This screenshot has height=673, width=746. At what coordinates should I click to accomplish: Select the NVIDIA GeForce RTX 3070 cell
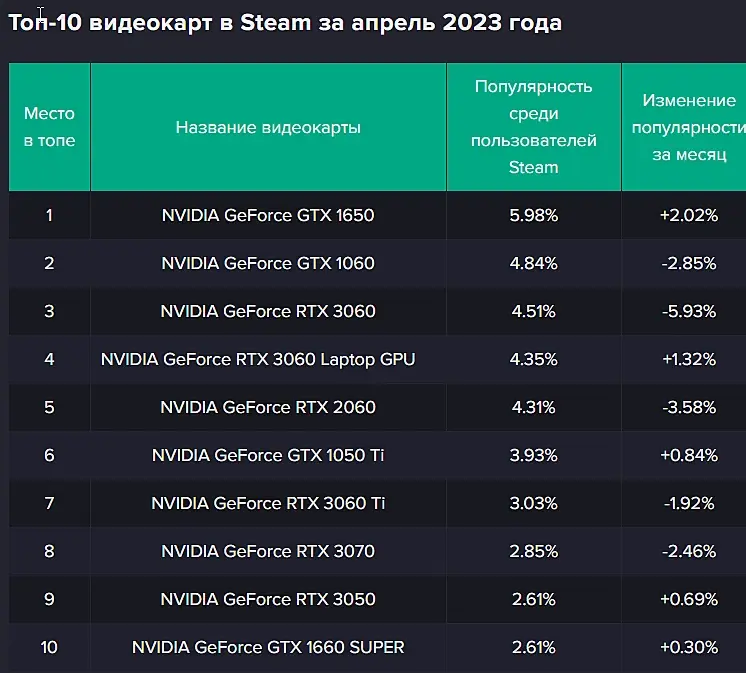coord(268,551)
